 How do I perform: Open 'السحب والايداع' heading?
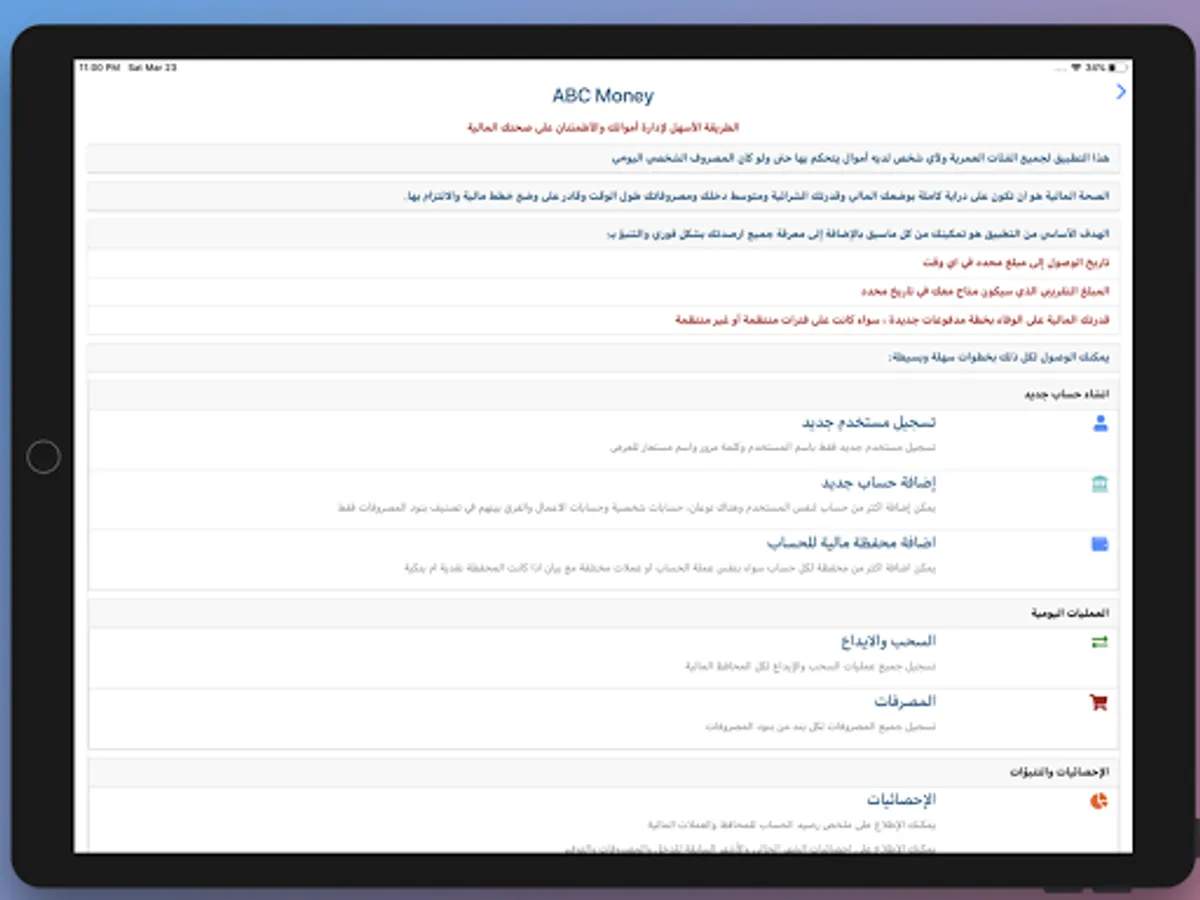click(888, 641)
